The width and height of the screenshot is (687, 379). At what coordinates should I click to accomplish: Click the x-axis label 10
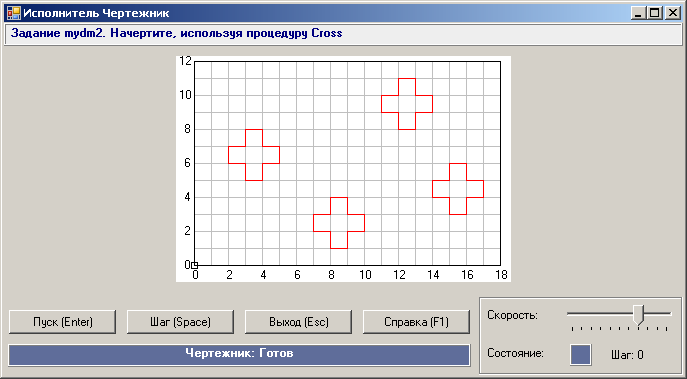point(365,275)
